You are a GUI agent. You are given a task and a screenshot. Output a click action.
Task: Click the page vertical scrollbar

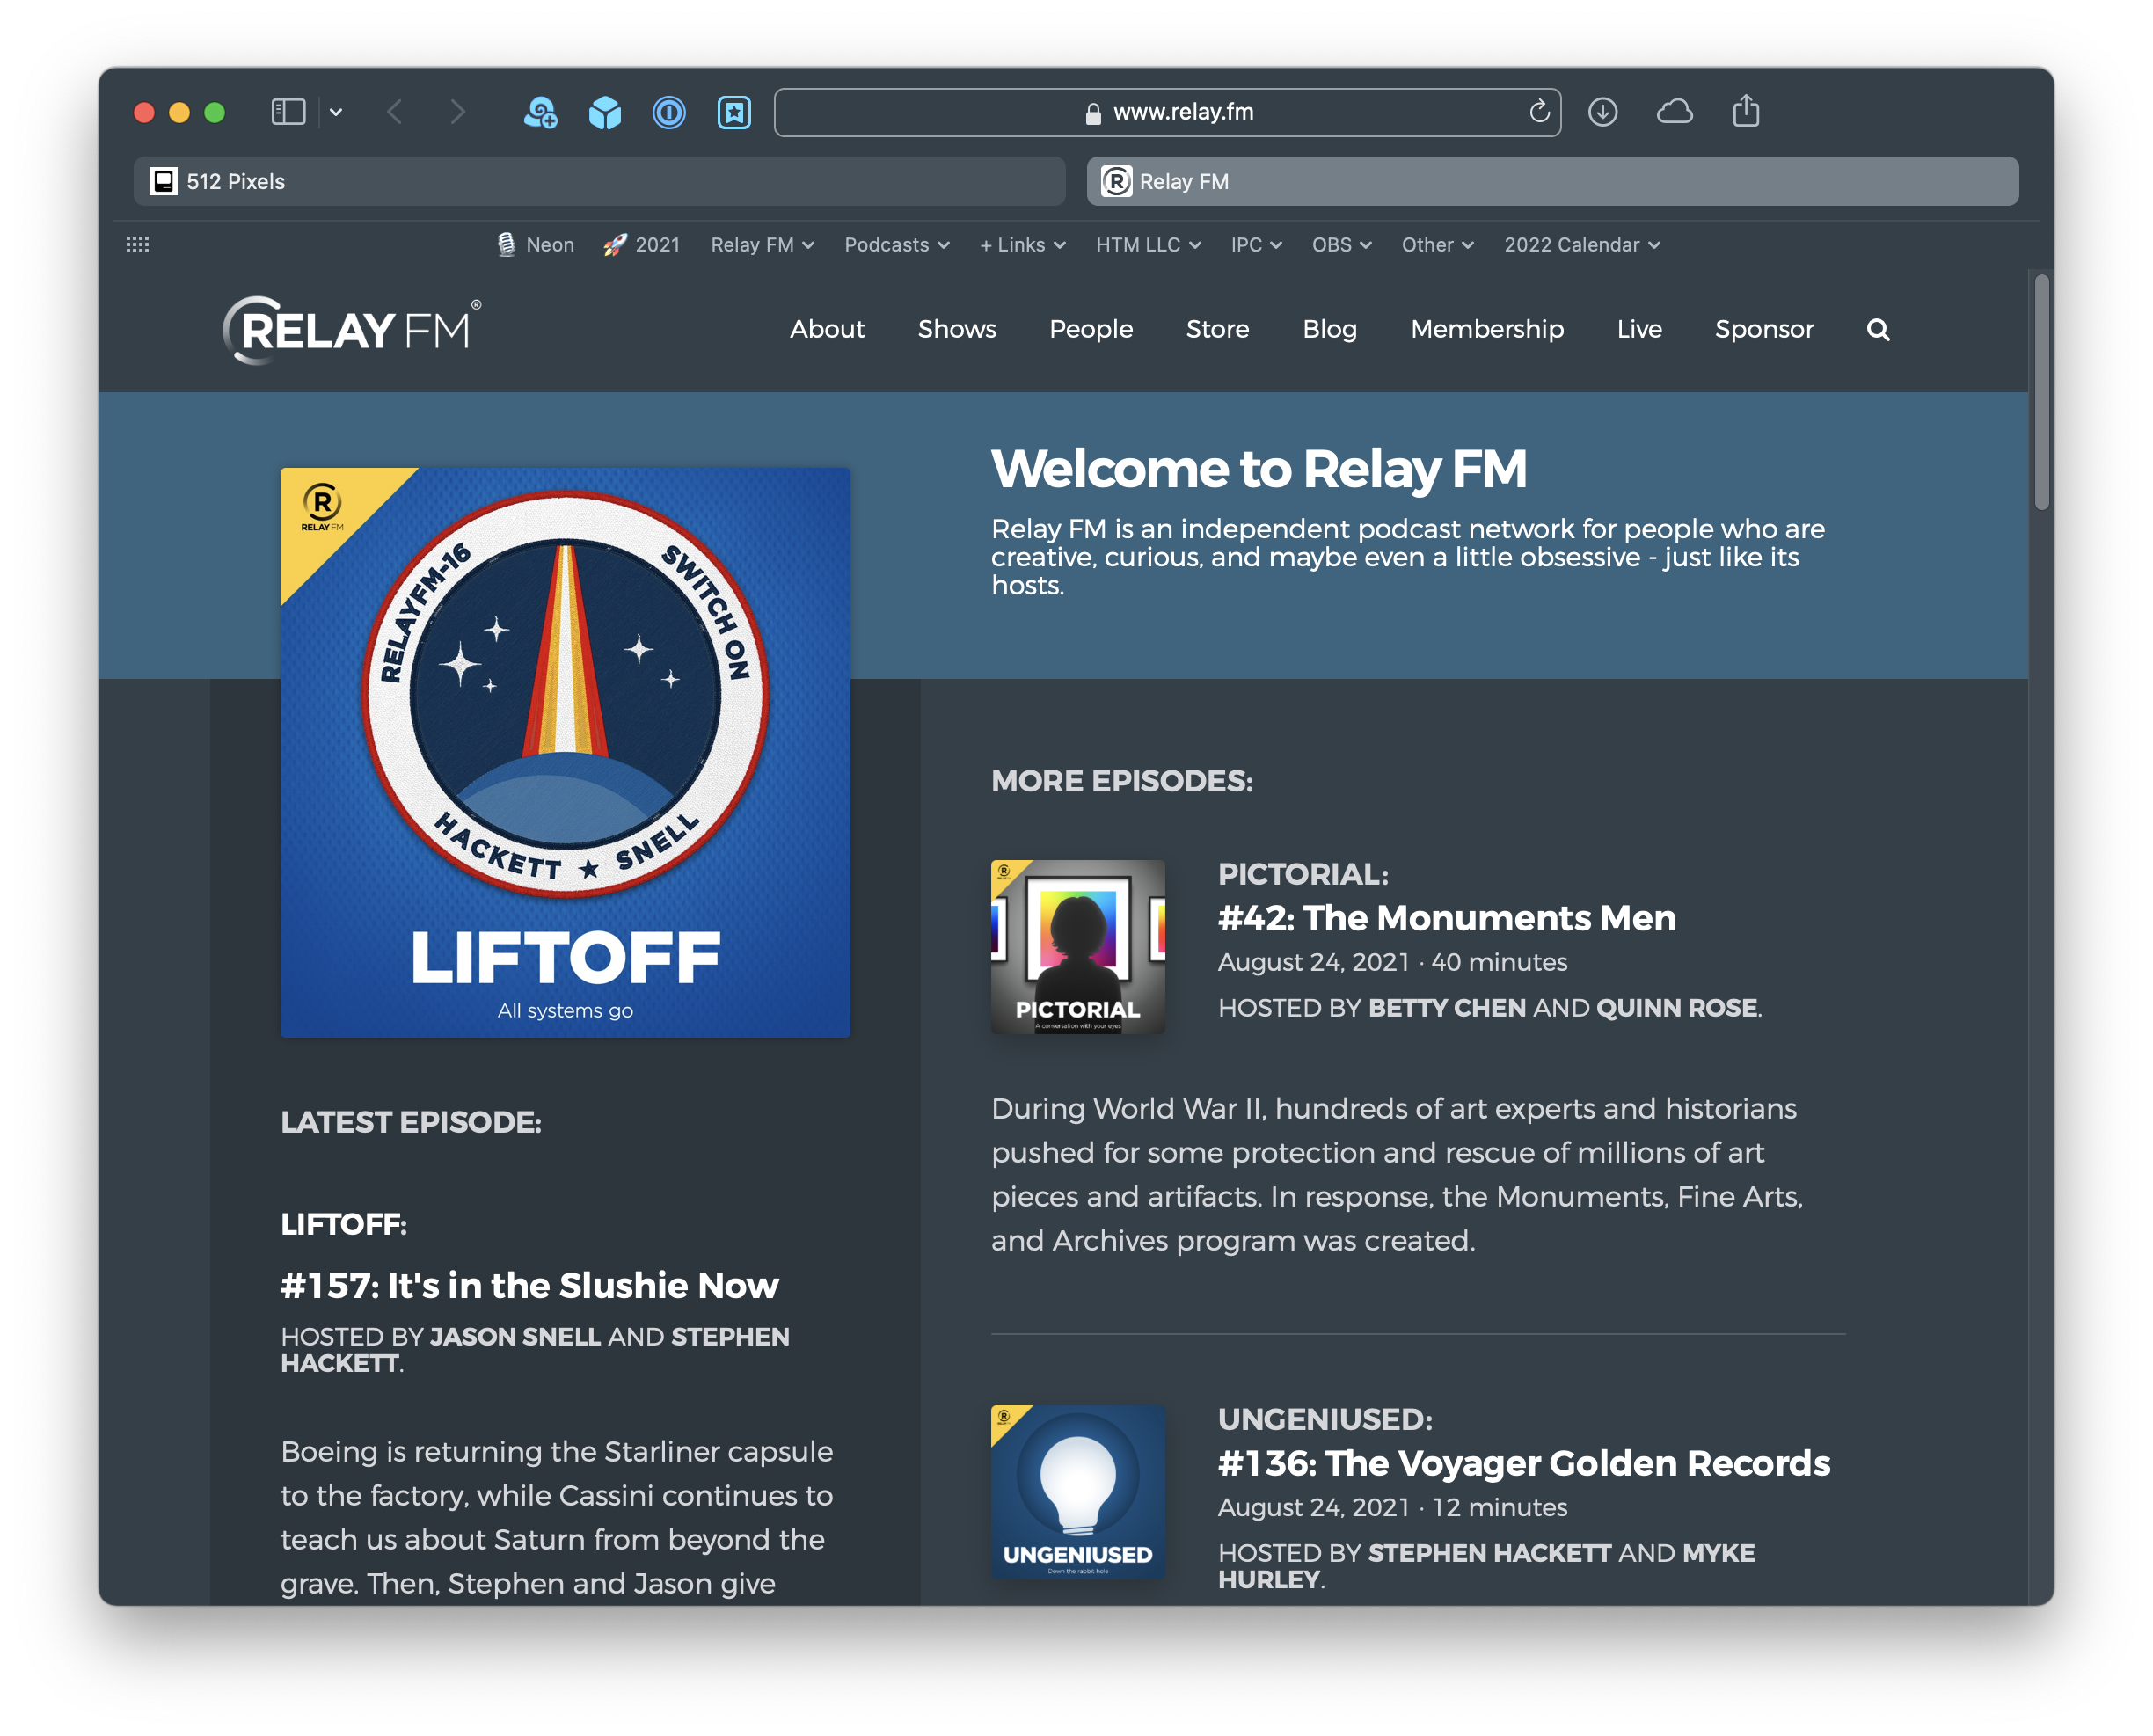point(2041,392)
